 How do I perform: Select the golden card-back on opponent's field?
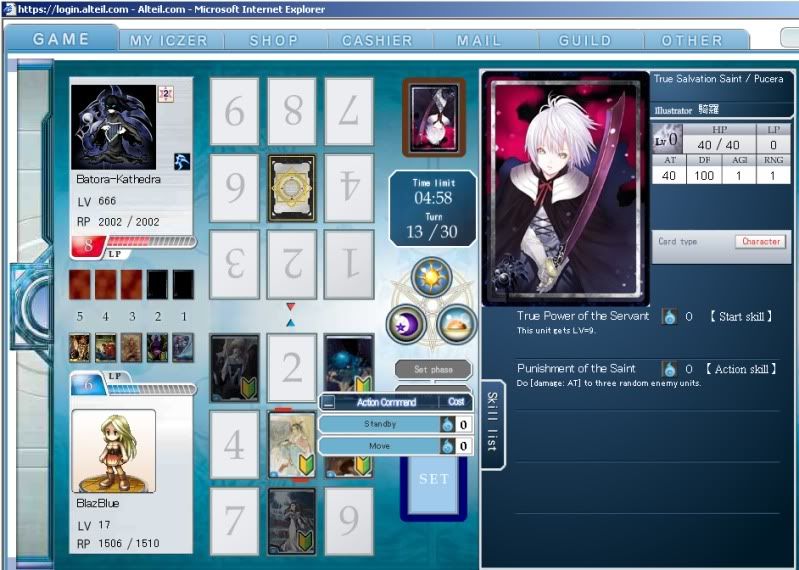point(292,188)
